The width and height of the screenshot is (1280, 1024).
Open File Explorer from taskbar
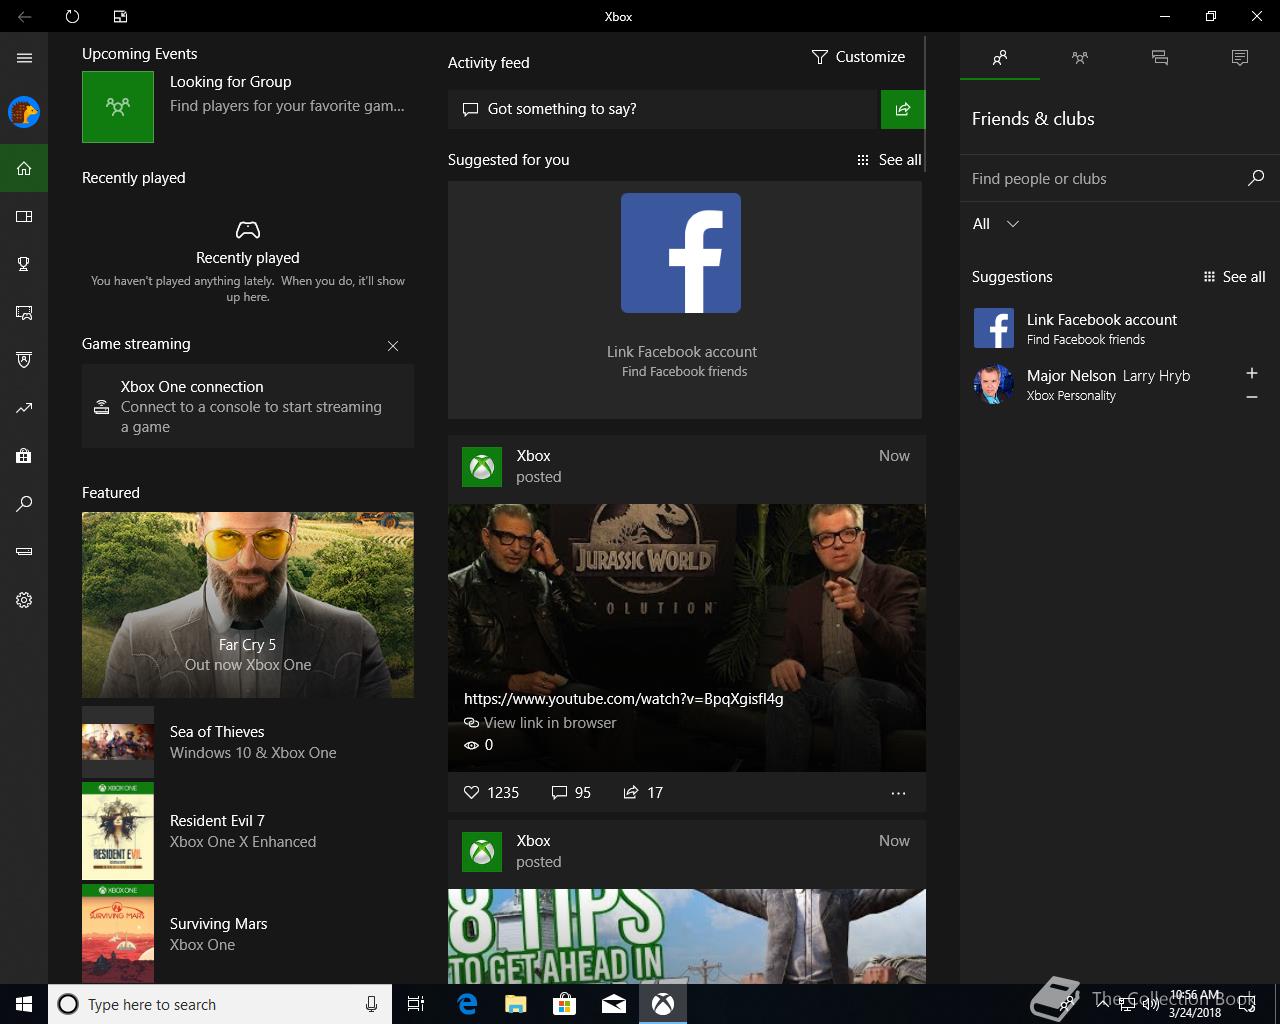516,1004
